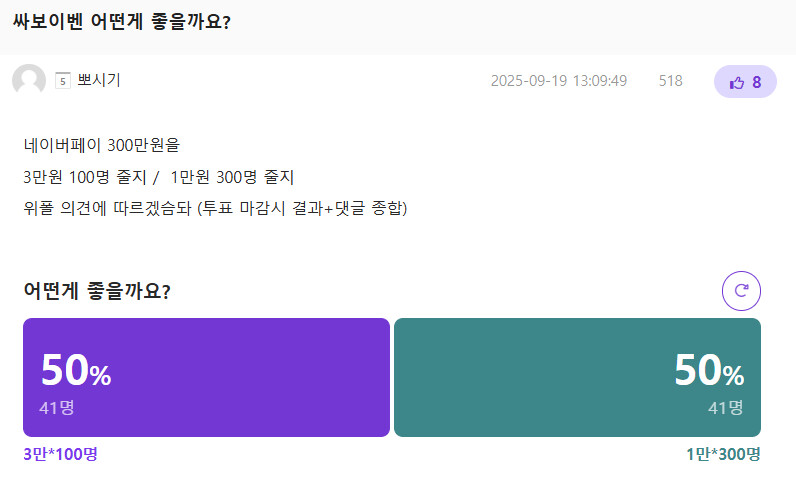Click the username 뽀시기
Viewport: 796px width, 482px height.
point(99,81)
